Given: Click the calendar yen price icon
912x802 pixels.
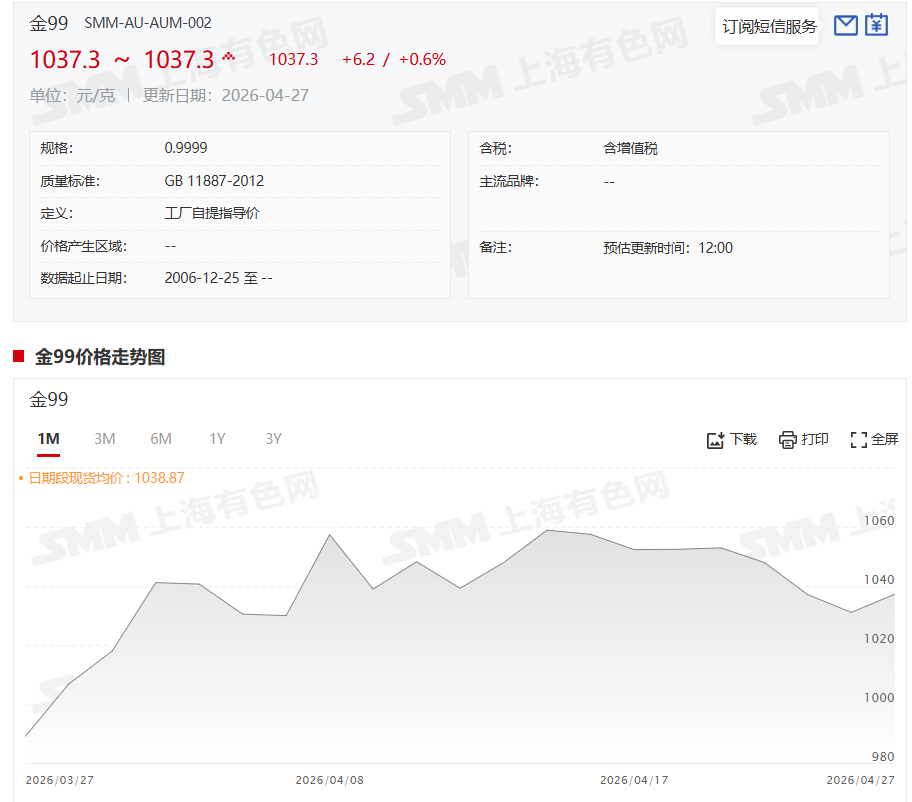Looking at the screenshot, I should tap(876, 25).
